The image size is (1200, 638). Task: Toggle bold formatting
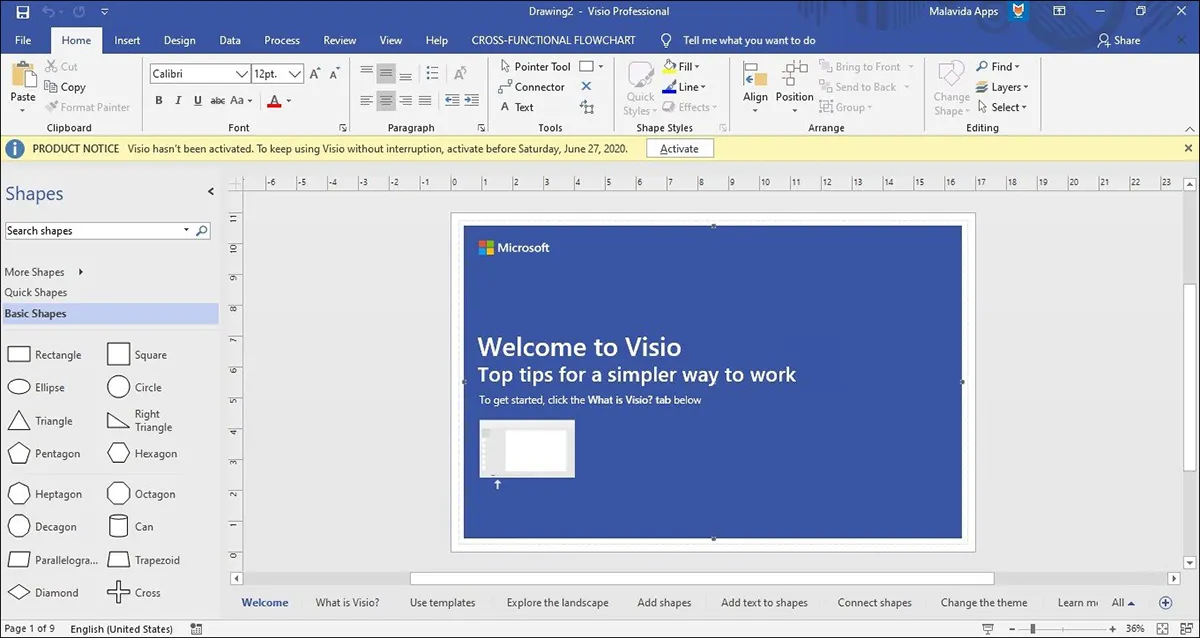pyautogui.click(x=159, y=100)
